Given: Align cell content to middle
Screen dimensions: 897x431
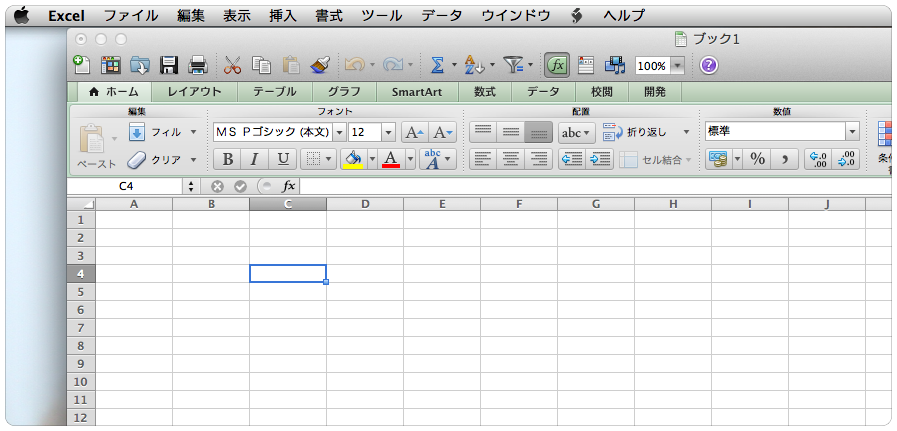Looking at the screenshot, I should click(x=511, y=132).
